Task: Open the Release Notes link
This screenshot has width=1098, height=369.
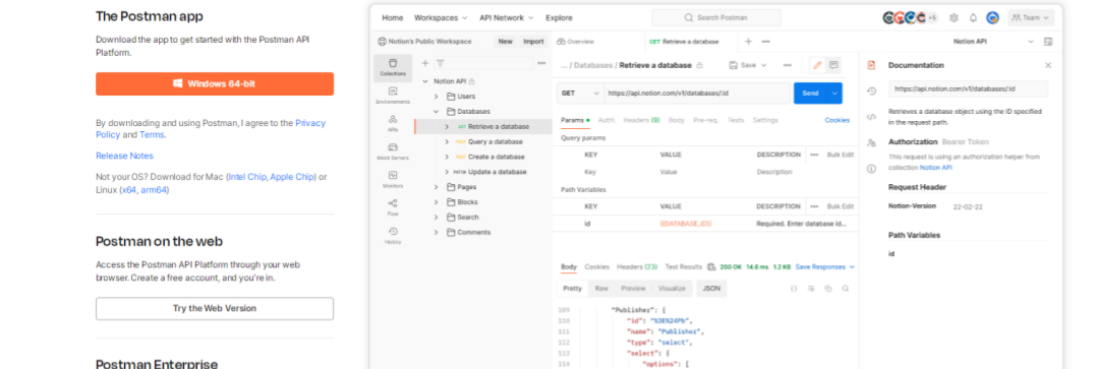Action: tap(125, 155)
